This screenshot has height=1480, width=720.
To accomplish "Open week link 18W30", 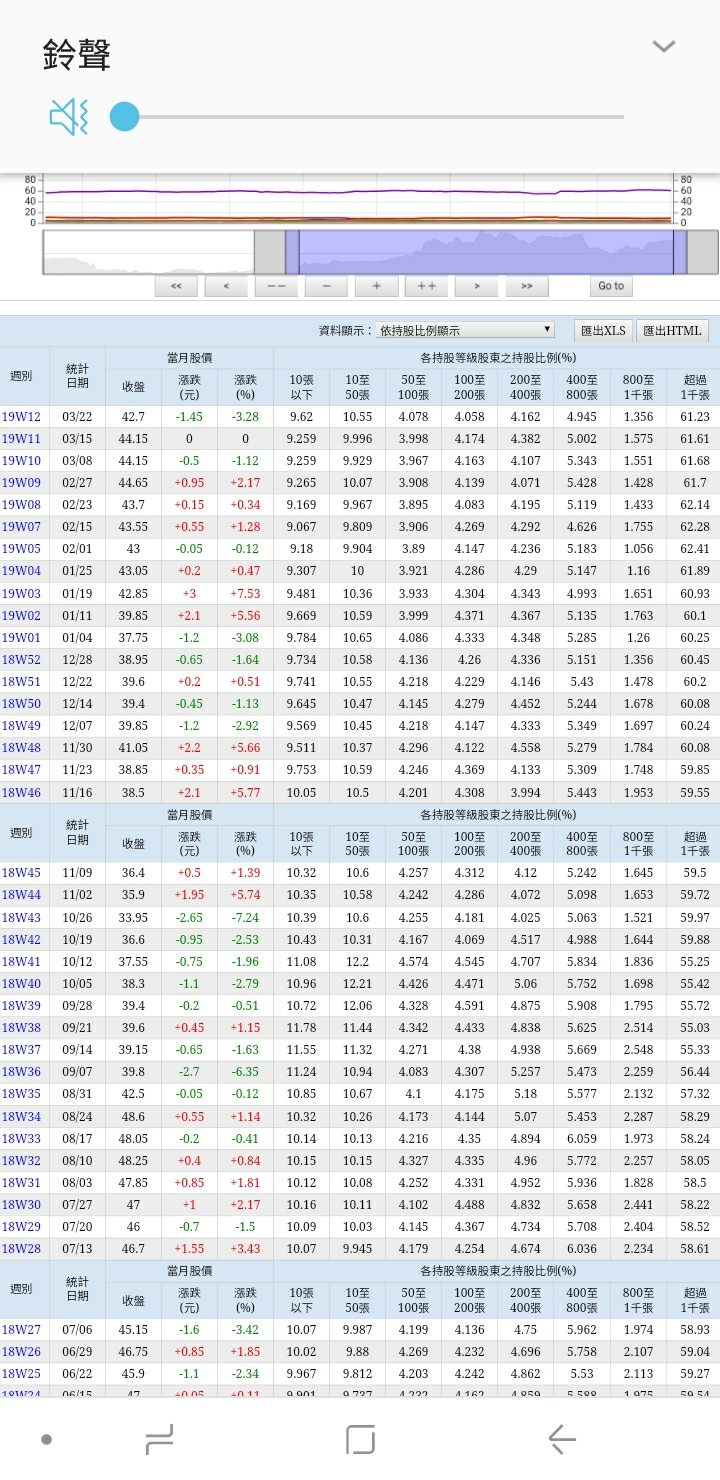I will click(x=21, y=1205).
